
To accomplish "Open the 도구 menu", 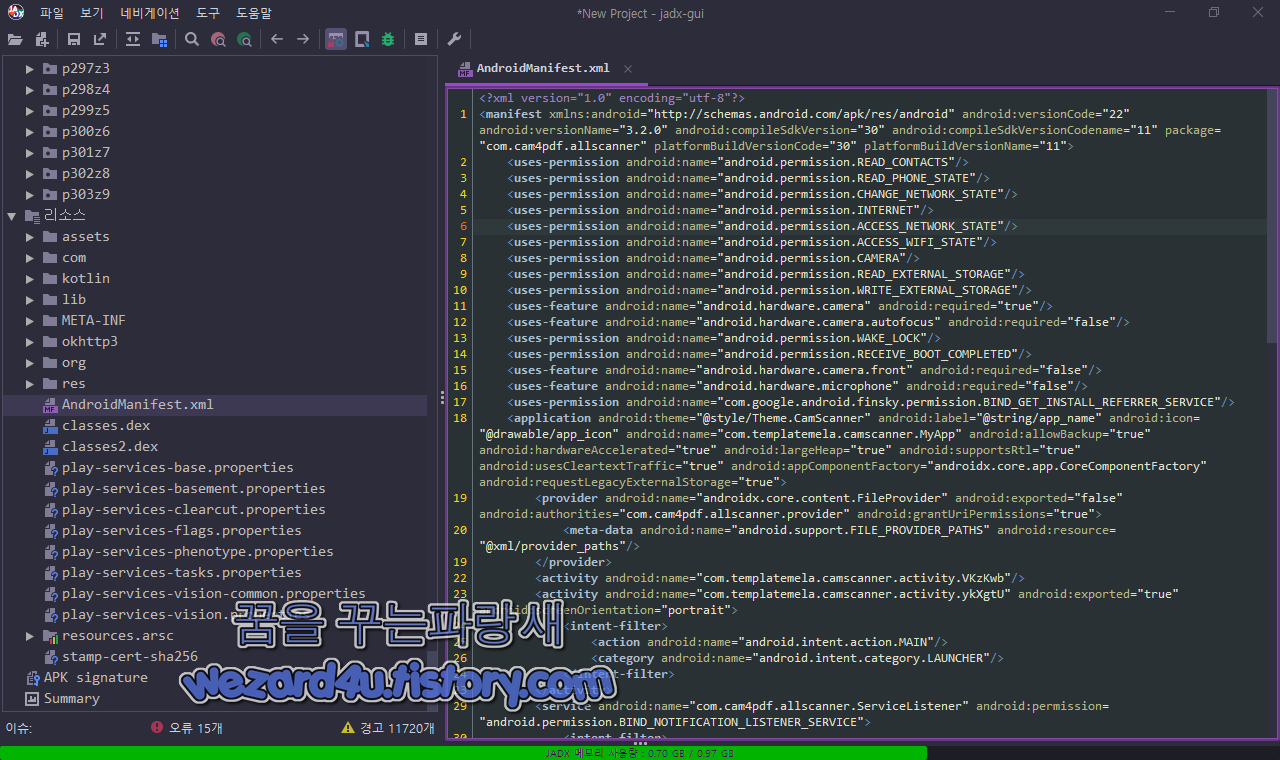I will (208, 13).
